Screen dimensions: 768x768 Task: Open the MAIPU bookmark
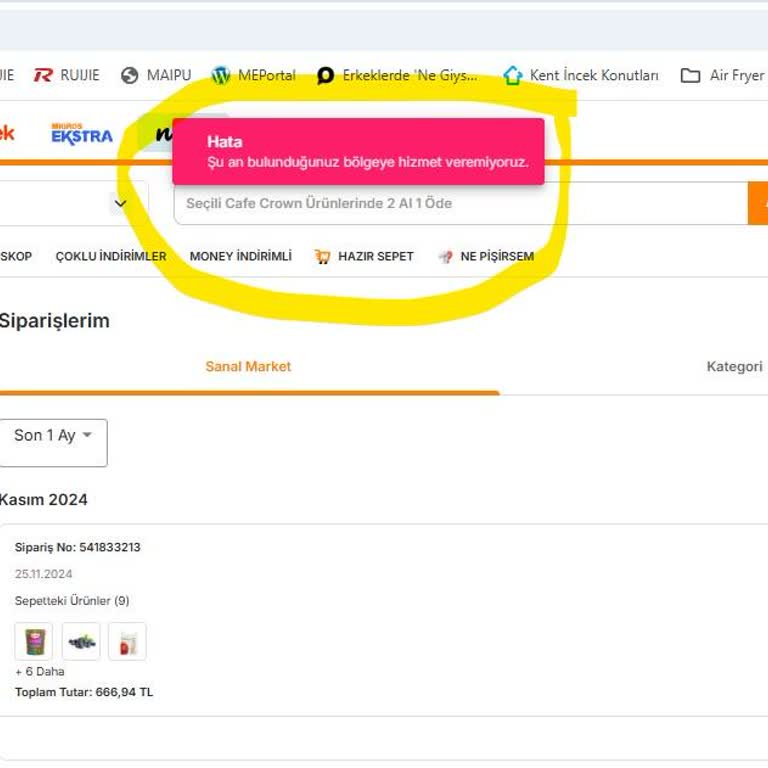click(x=156, y=75)
